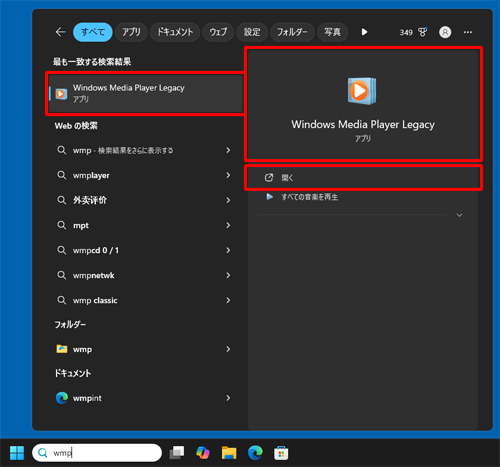The height and width of the screenshot is (467, 500).
Task: Click the play icon beside すべての音楽を再生
Action: 270,197
